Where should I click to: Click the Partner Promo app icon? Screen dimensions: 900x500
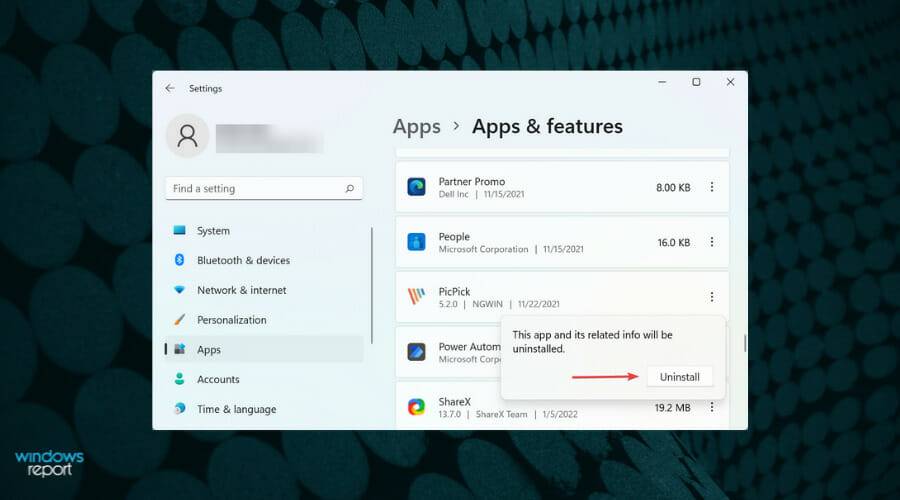tap(417, 187)
